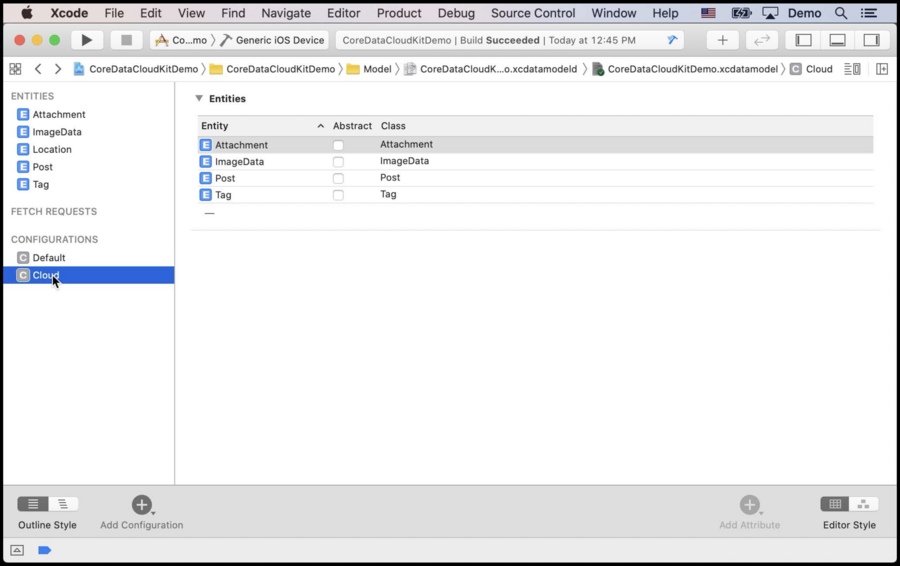900x566 pixels.
Task: Open the File menu
Action: (114, 13)
